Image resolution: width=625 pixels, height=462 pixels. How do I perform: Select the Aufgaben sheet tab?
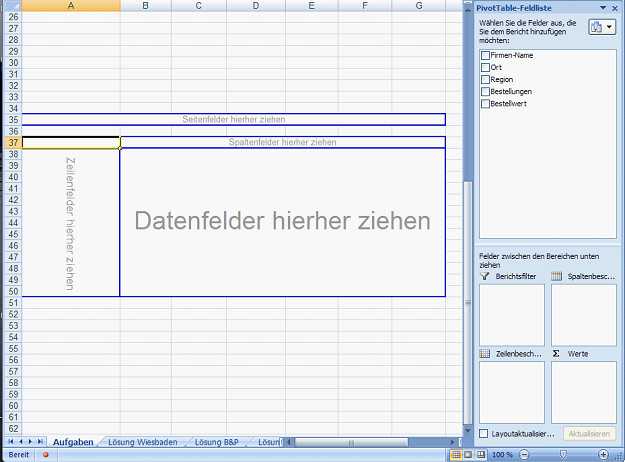73,441
